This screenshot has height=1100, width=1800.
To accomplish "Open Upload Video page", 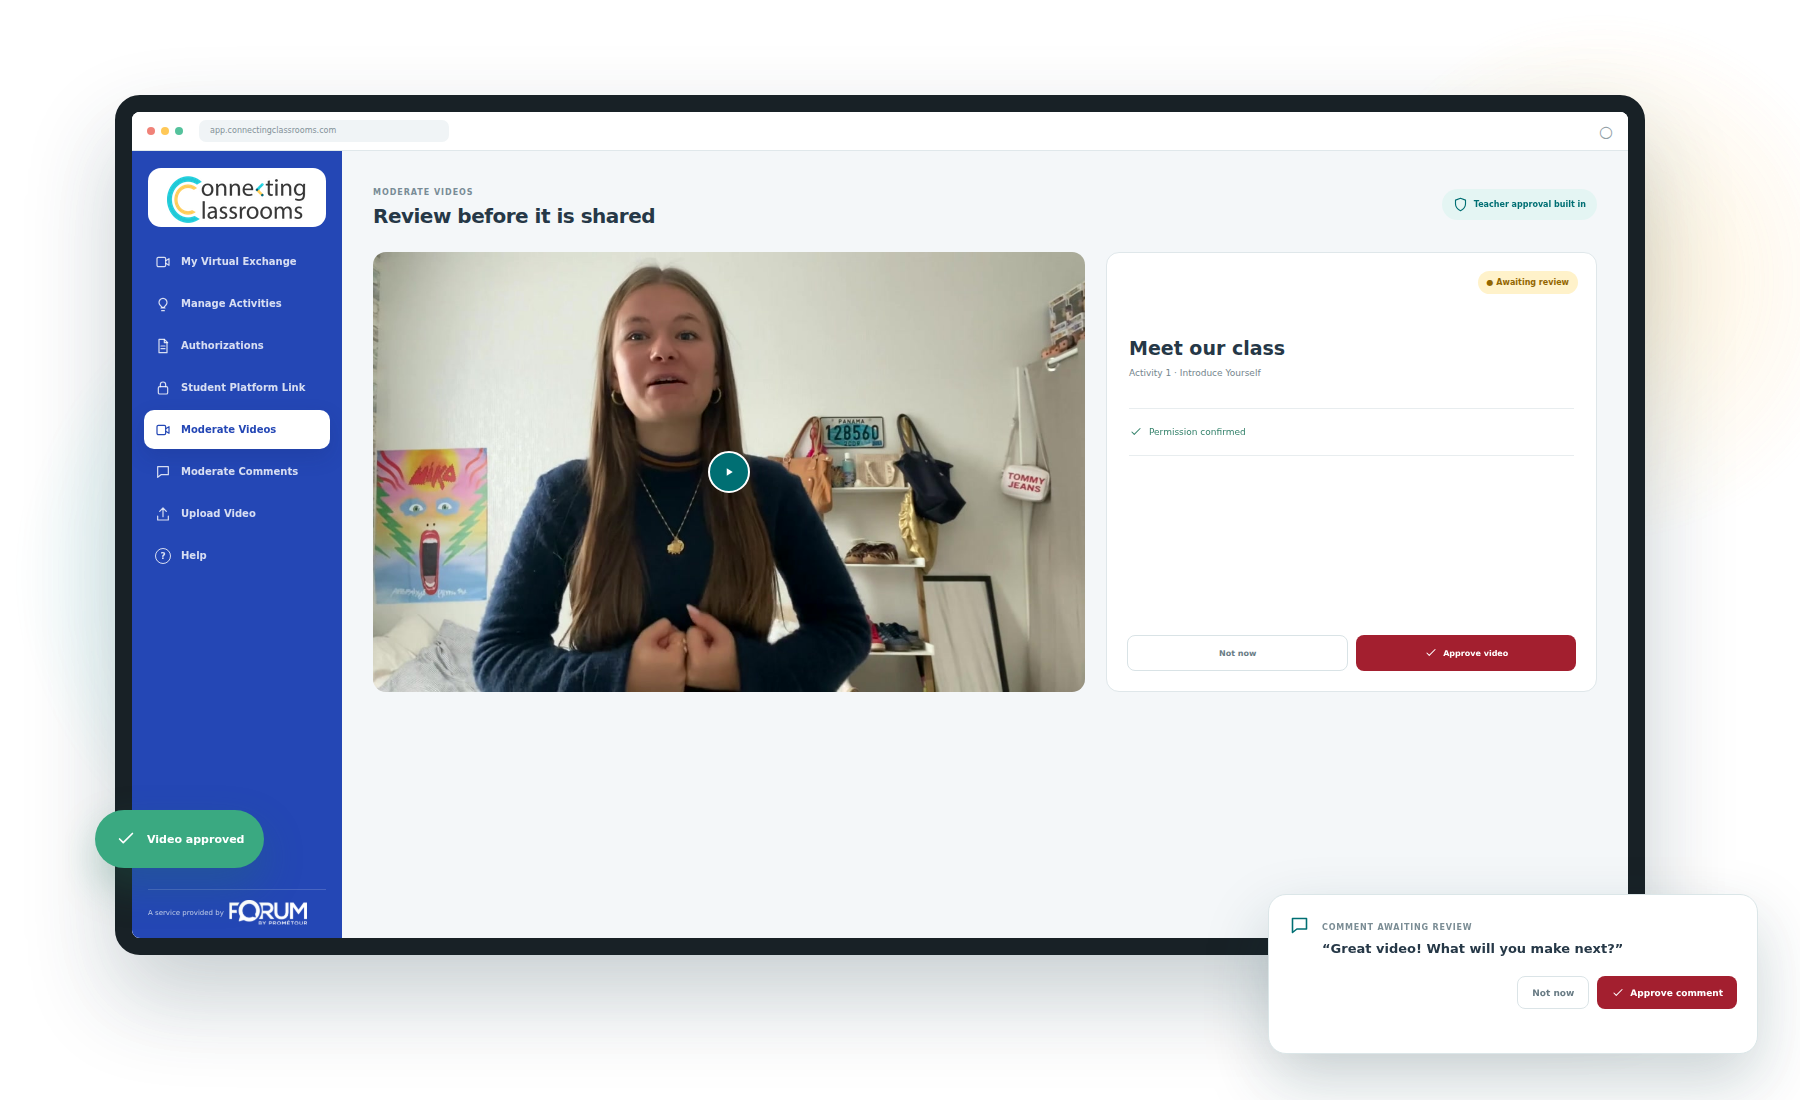I will [237, 513].
